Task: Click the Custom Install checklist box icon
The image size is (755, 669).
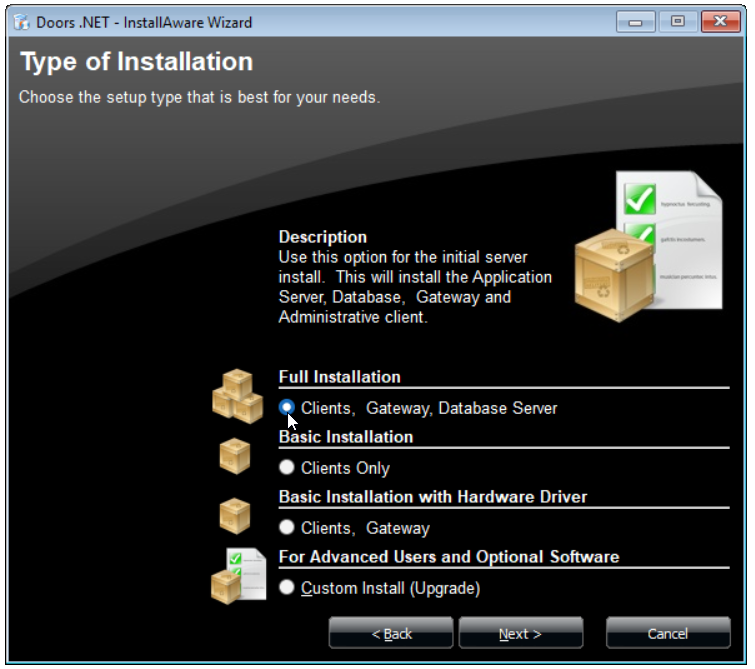Action: pyautogui.click(x=239, y=576)
